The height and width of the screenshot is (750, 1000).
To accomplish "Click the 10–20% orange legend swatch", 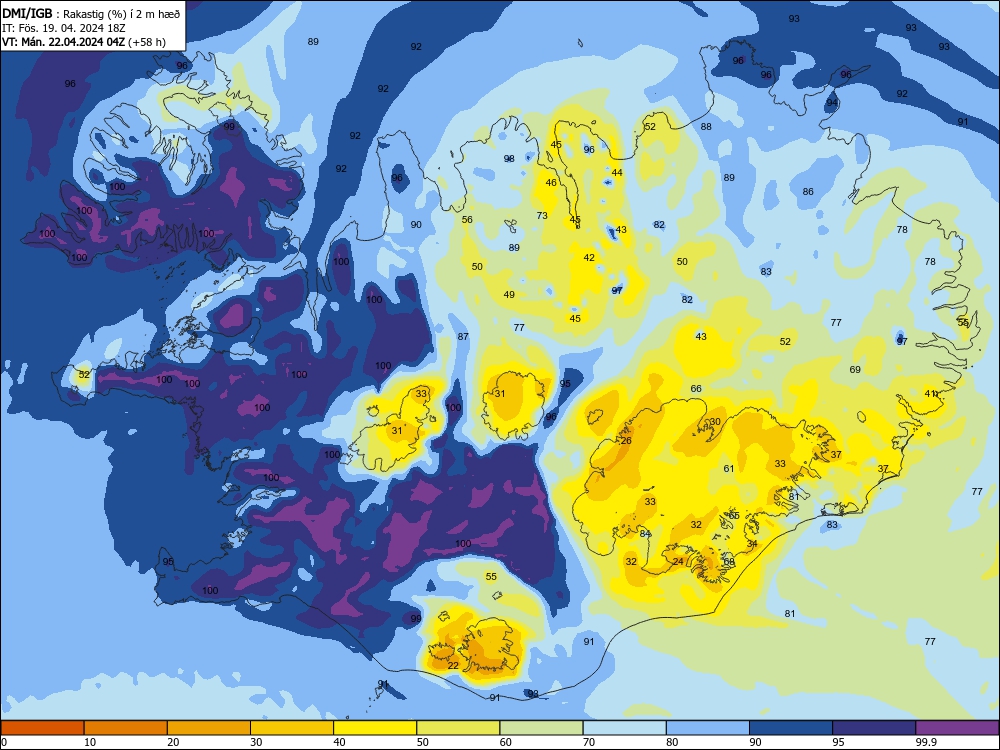I will click(x=126, y=728).
